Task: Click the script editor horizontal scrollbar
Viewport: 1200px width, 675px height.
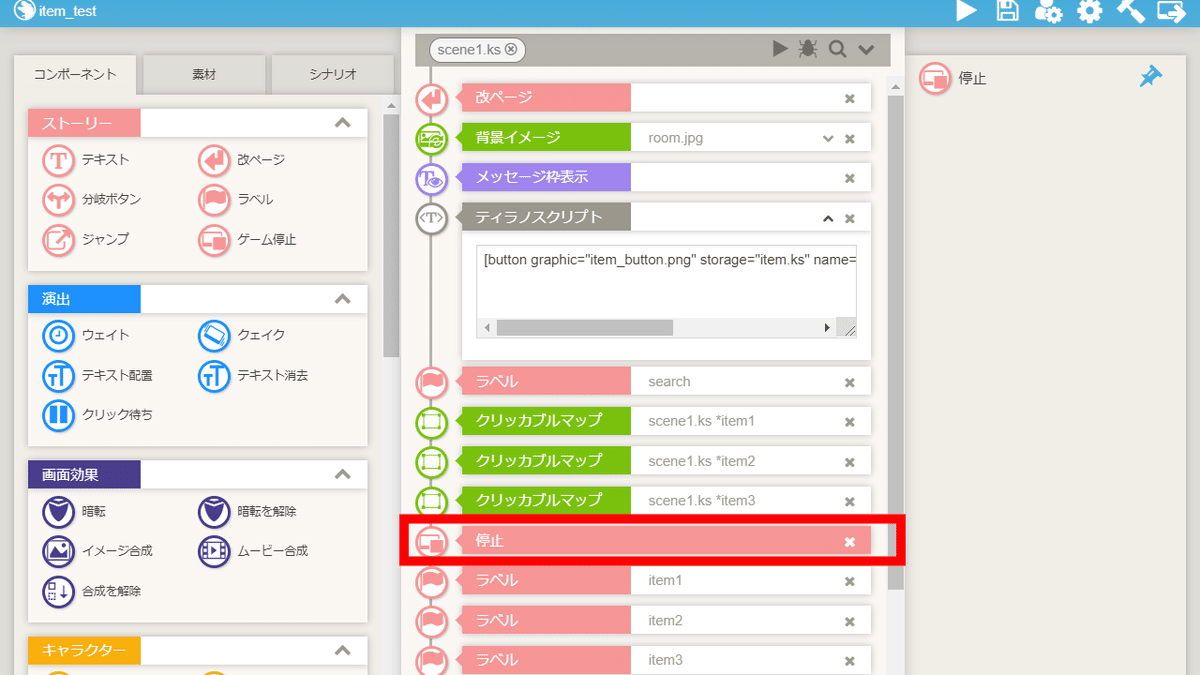Action: [x=584, y=328]
